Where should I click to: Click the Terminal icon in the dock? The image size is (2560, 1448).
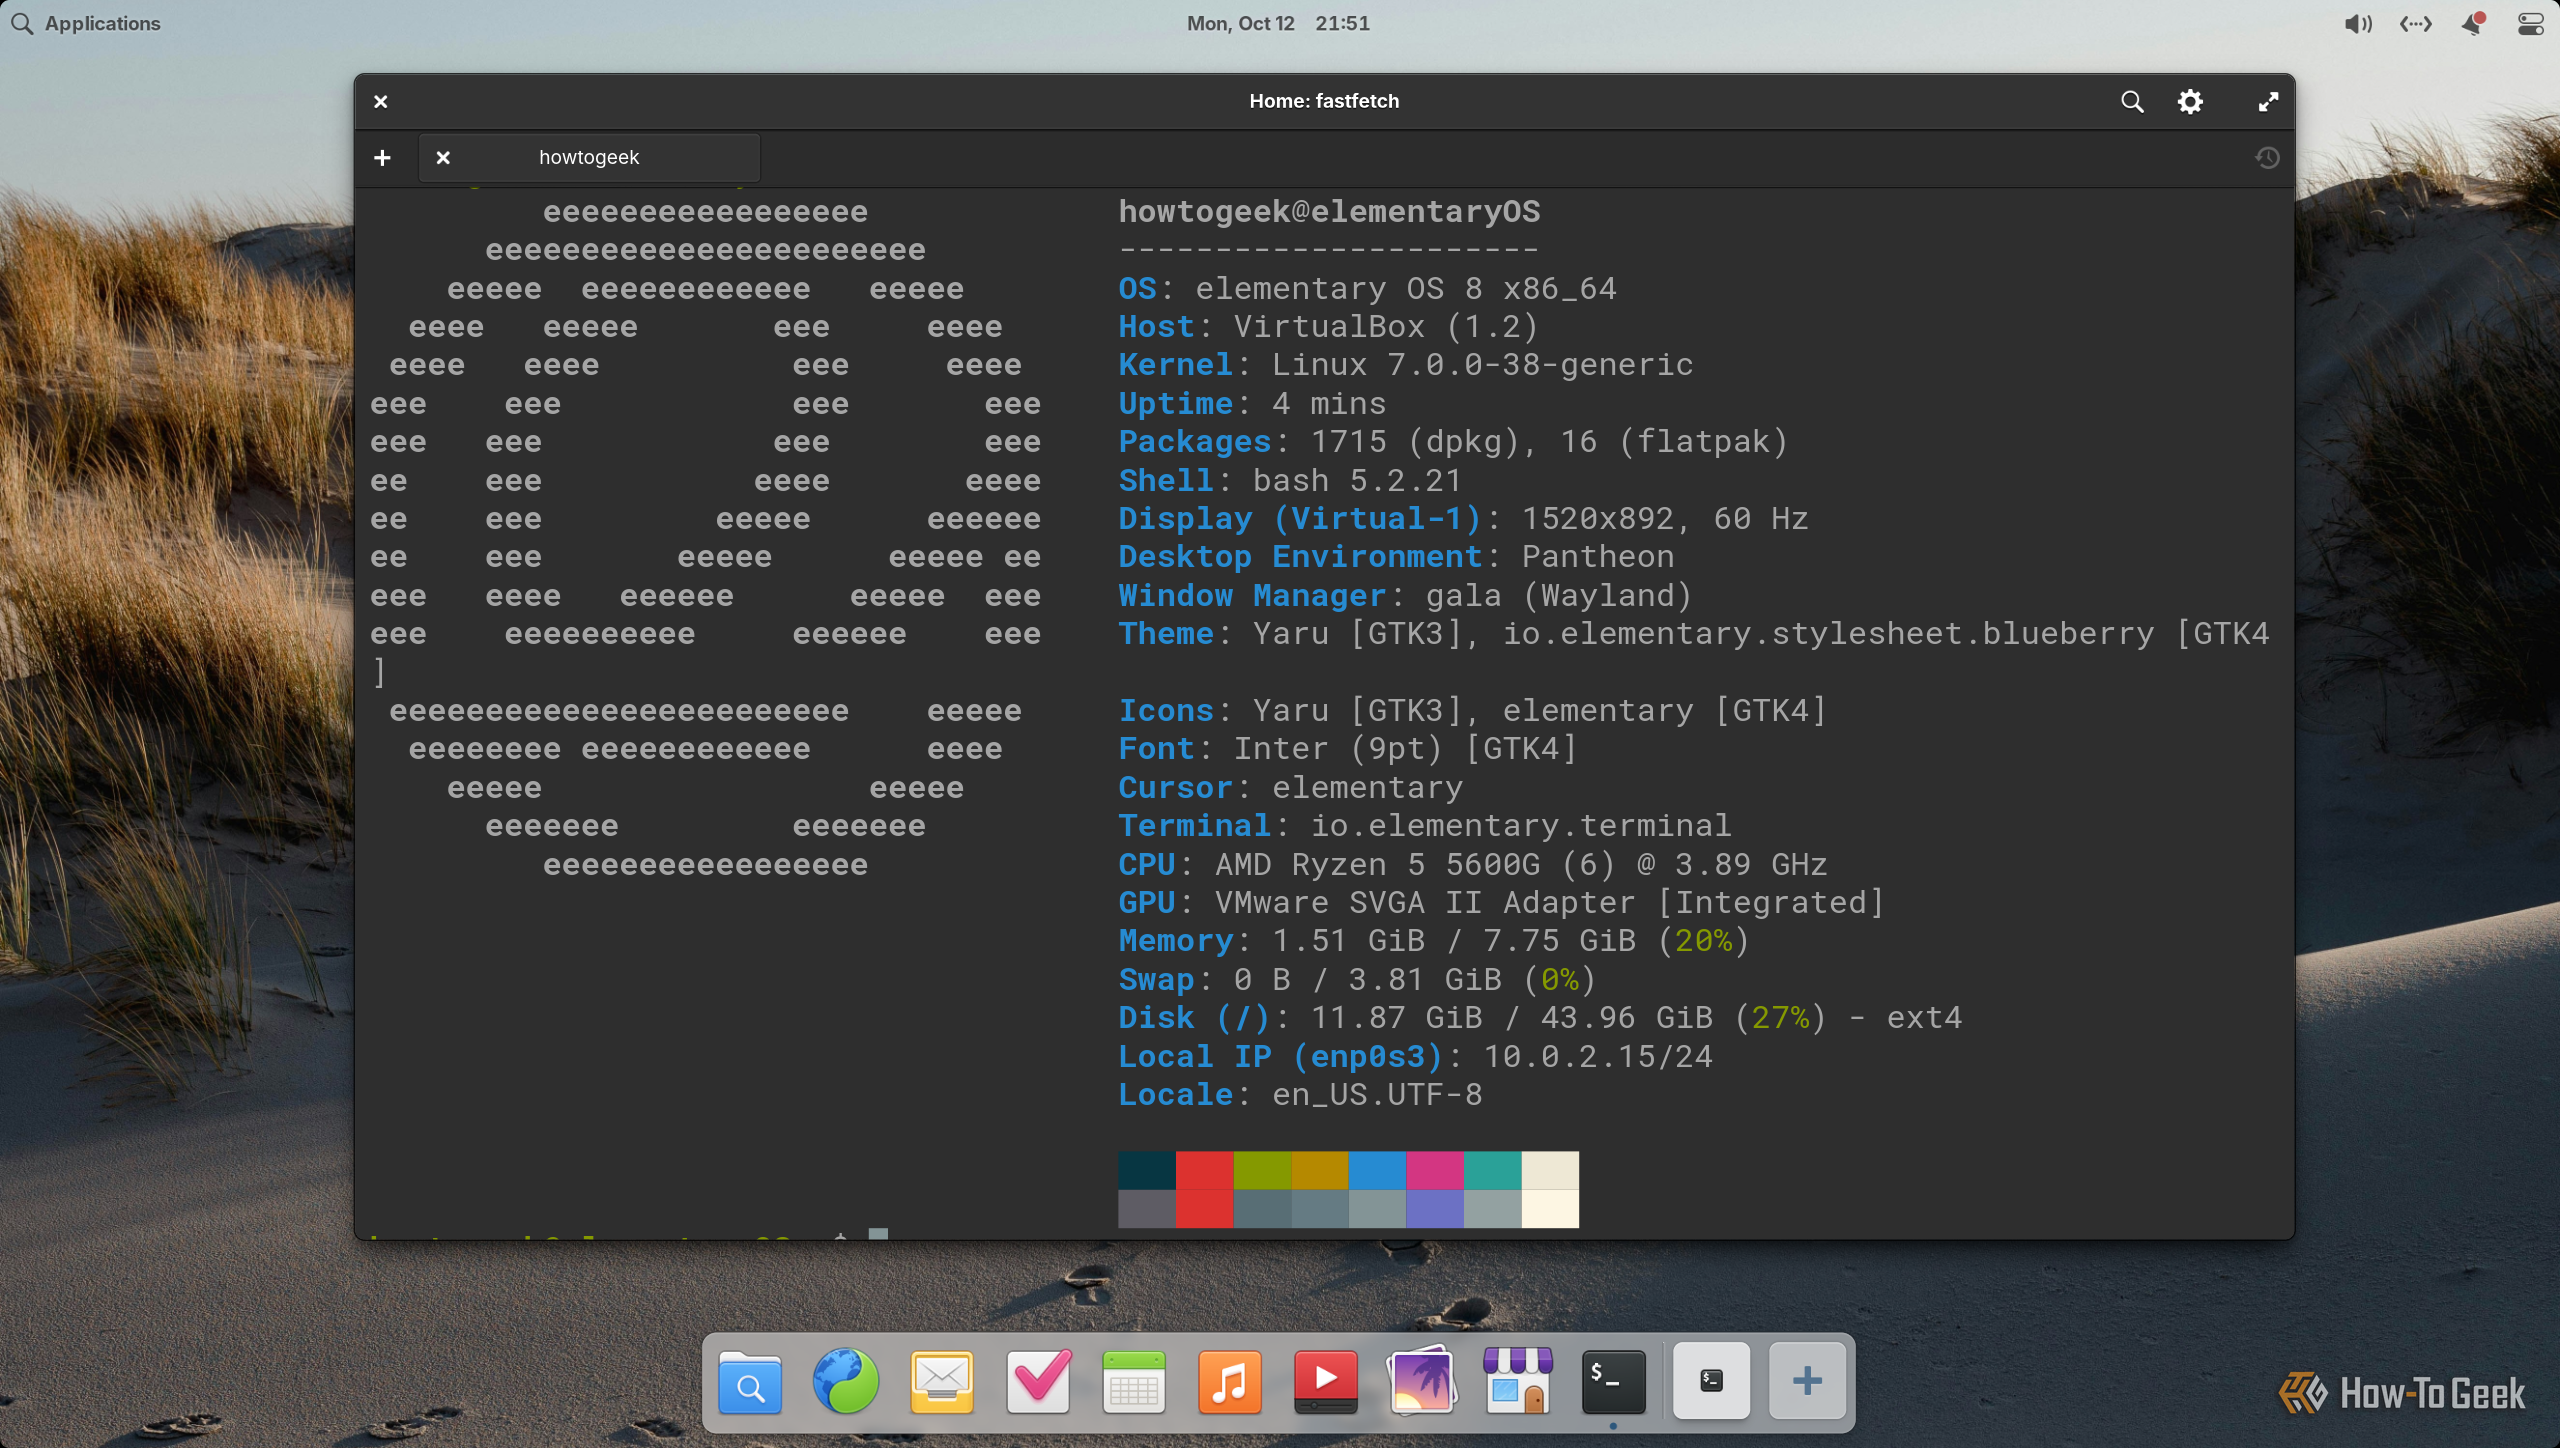coord(1613,1382)
